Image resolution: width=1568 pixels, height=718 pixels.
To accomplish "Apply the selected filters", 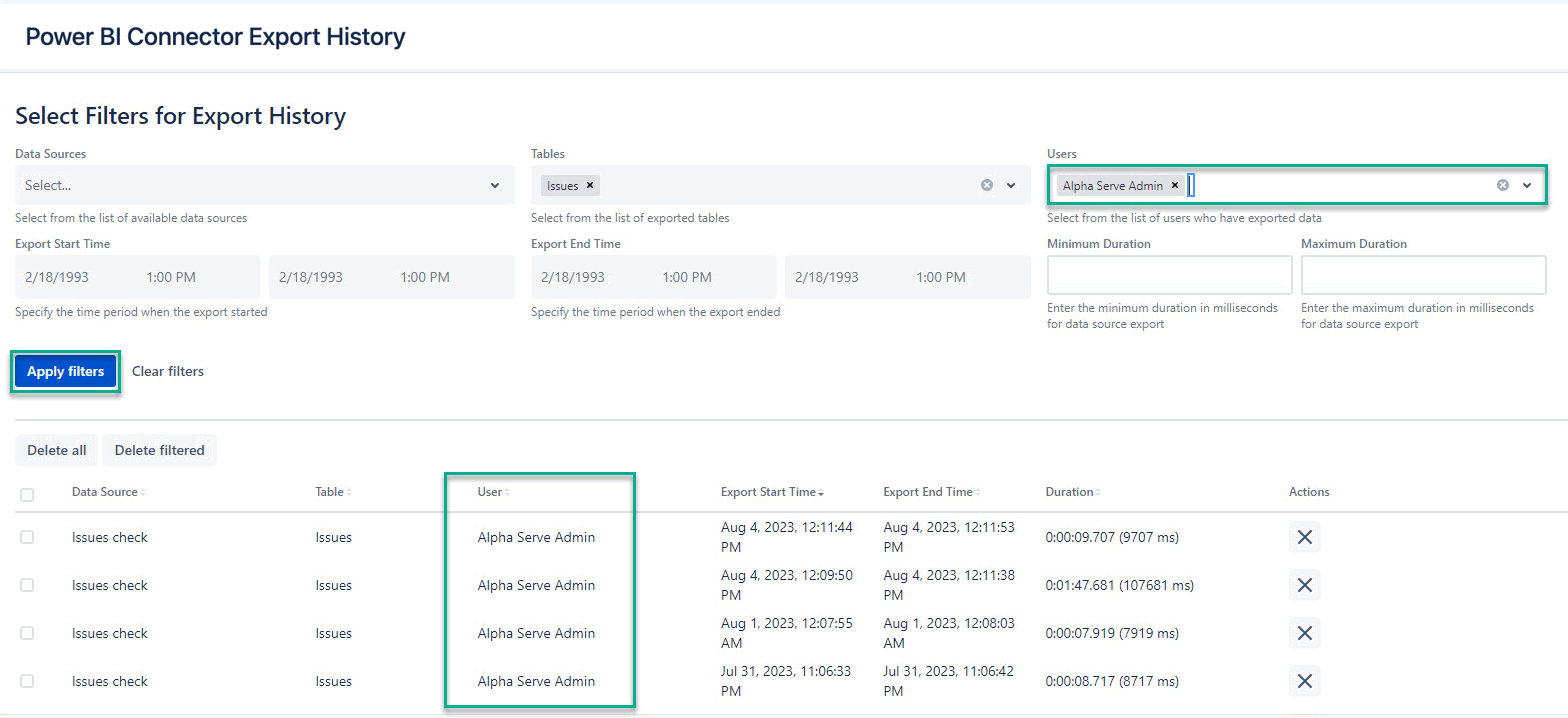I will click(x=66, y=371).
